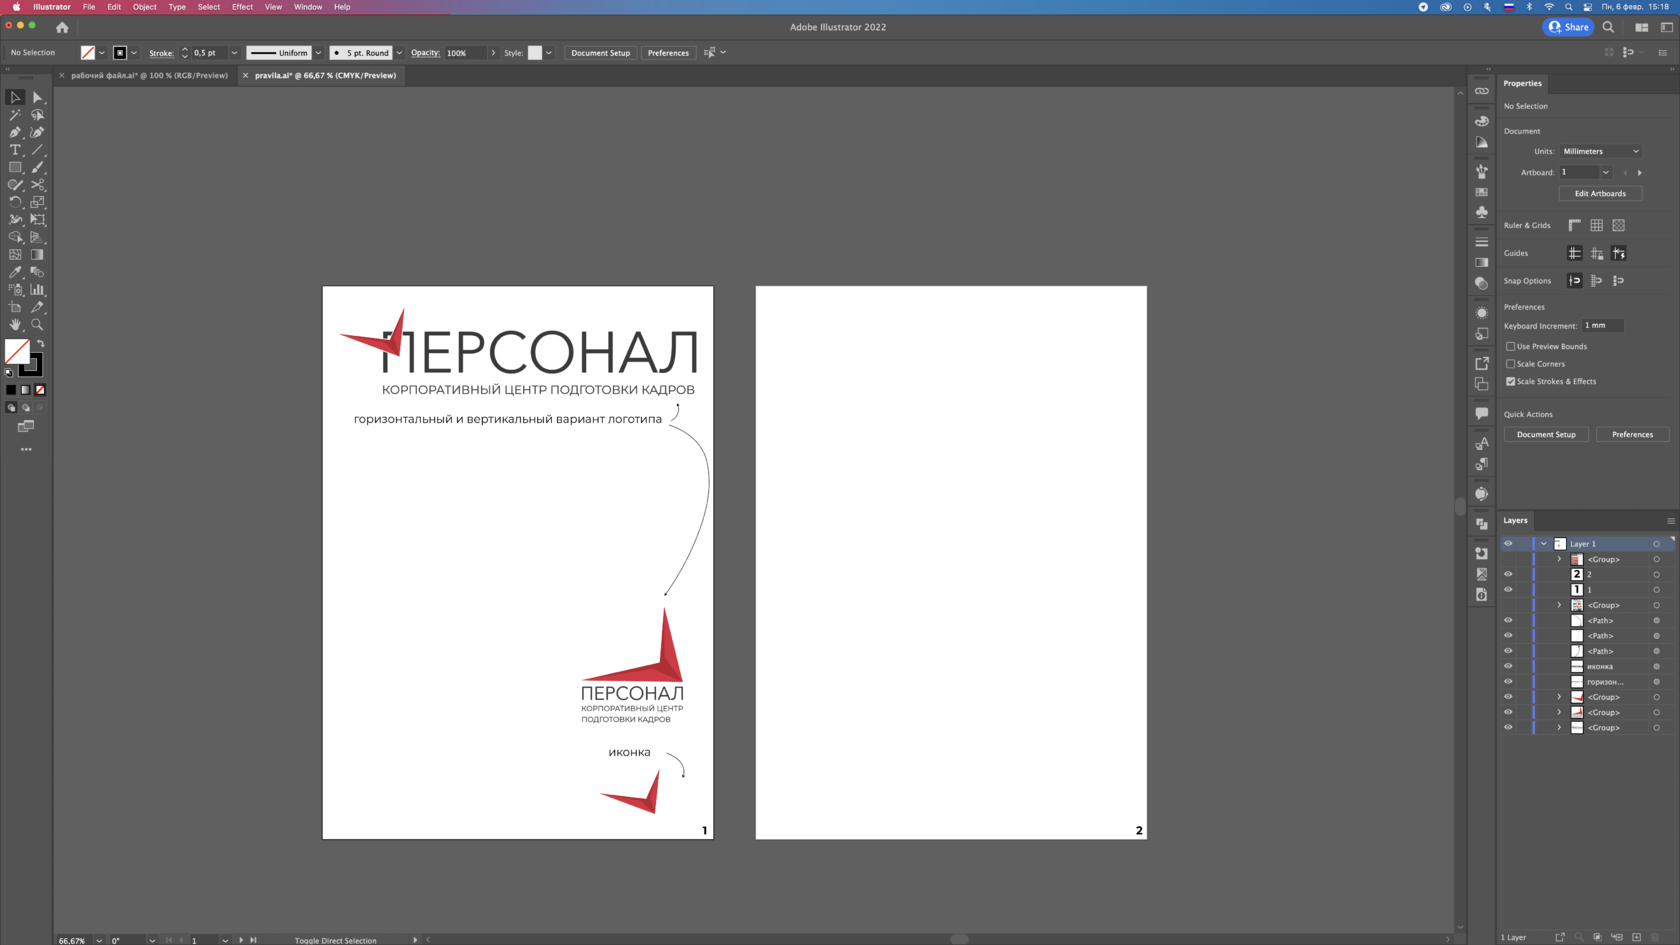The width and height of the screenshot is (1680, 945).
Task: Click the Keyboard Increment input field
Action: [x=1602, y=325]
